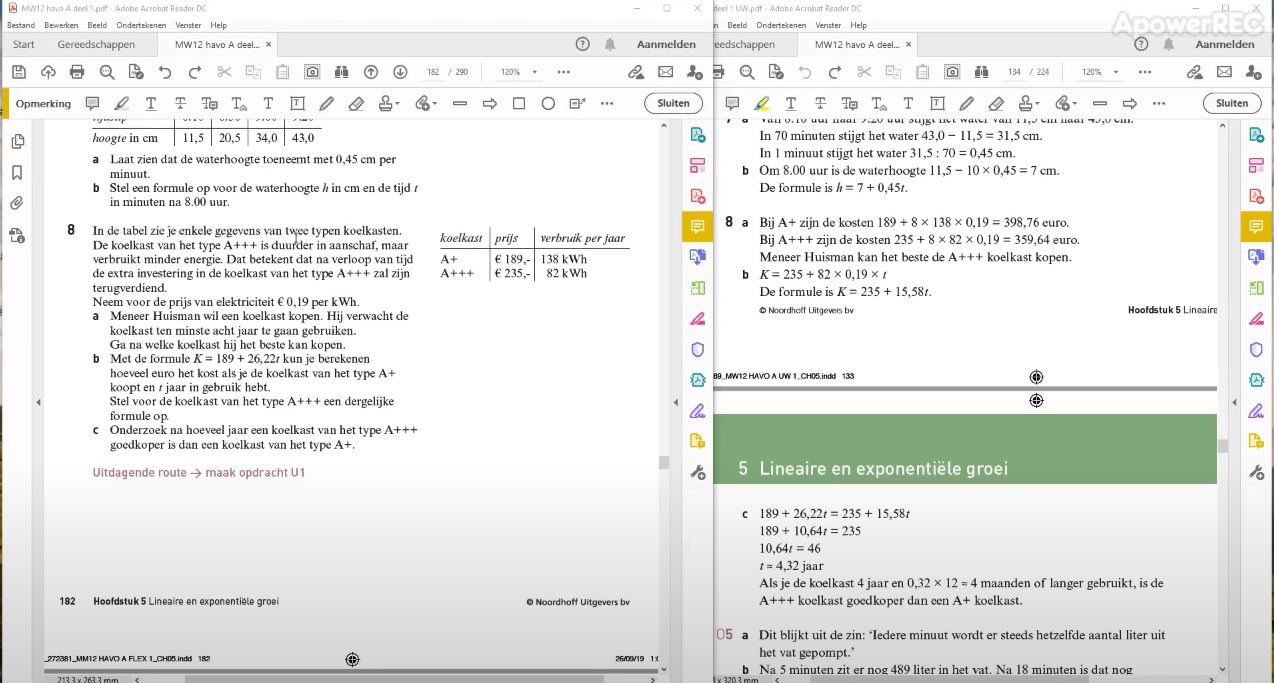
Task: Select the text box tool in left window
Action: [297, 103]
